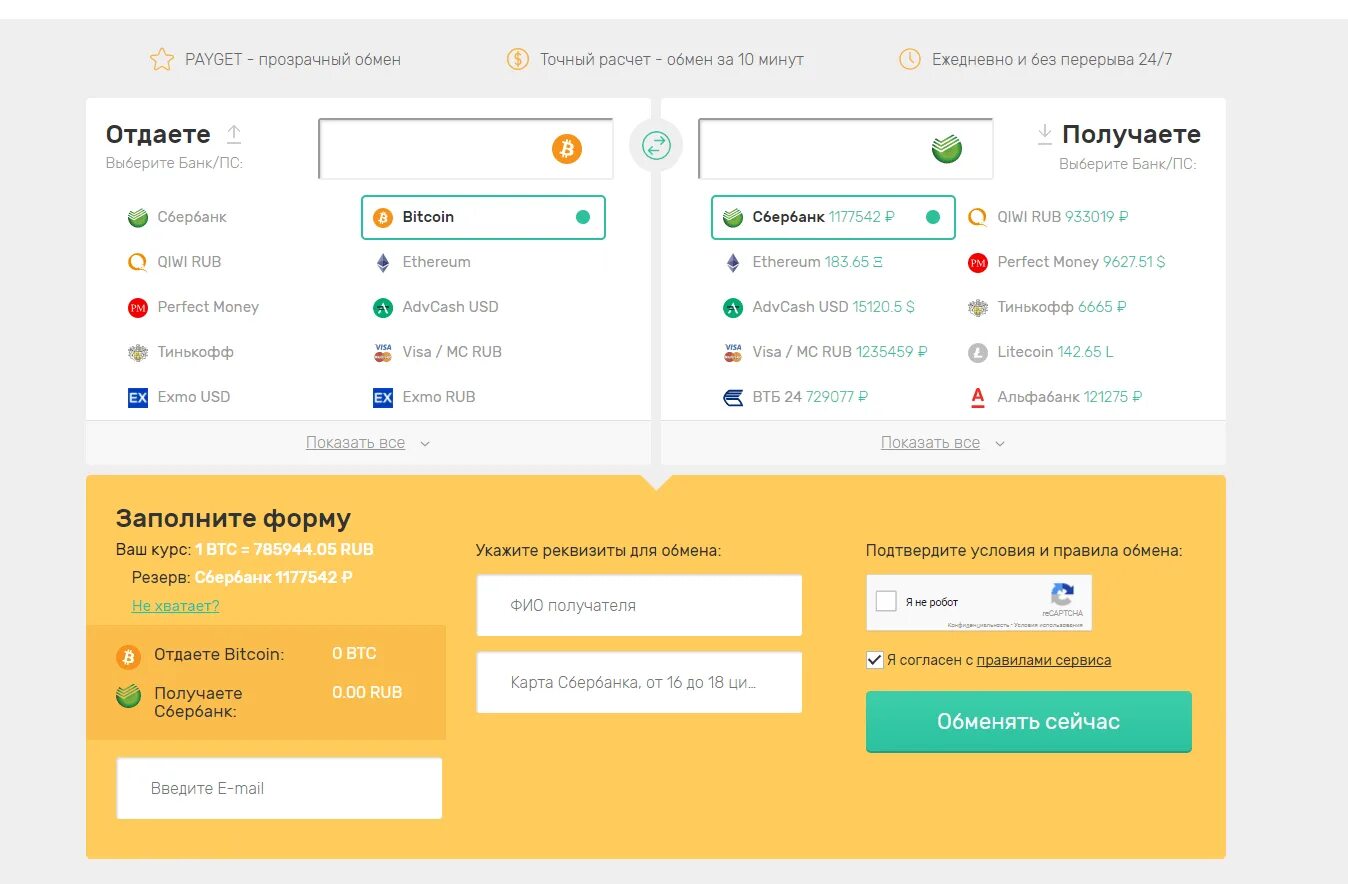This screenshot has width=1348, height=884.
Task: Click the chevron under the Получаете list
Action: pos(1000,444)
